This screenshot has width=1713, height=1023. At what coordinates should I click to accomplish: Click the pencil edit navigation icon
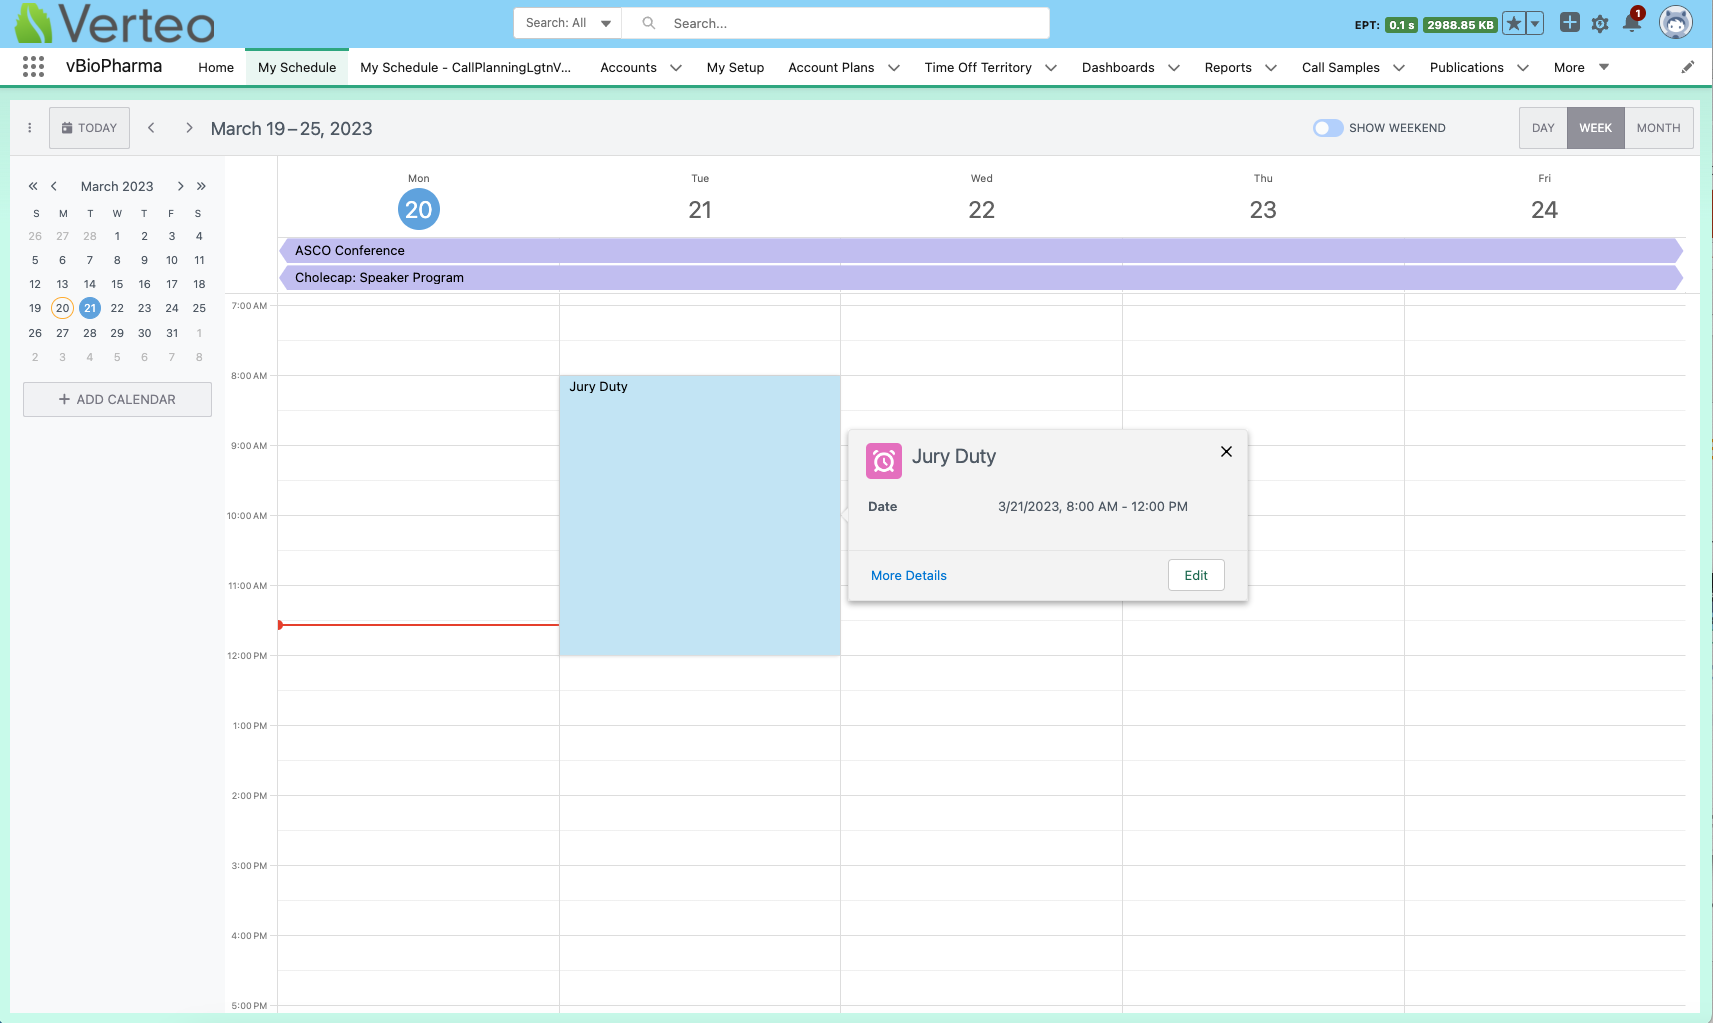[x=1688, y=67]
